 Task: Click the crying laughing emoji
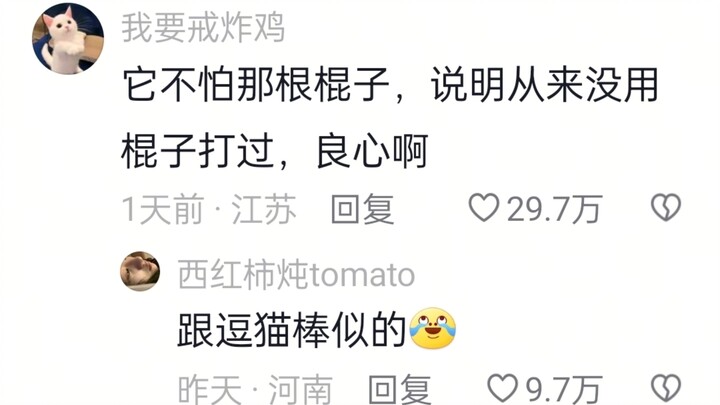pyautogui.click(x=432, y=329)
